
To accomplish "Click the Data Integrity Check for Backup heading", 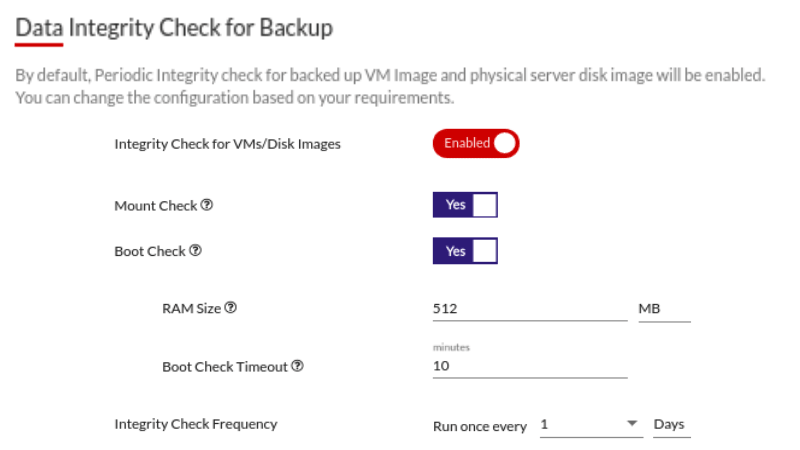I will (x=174, y=27).
